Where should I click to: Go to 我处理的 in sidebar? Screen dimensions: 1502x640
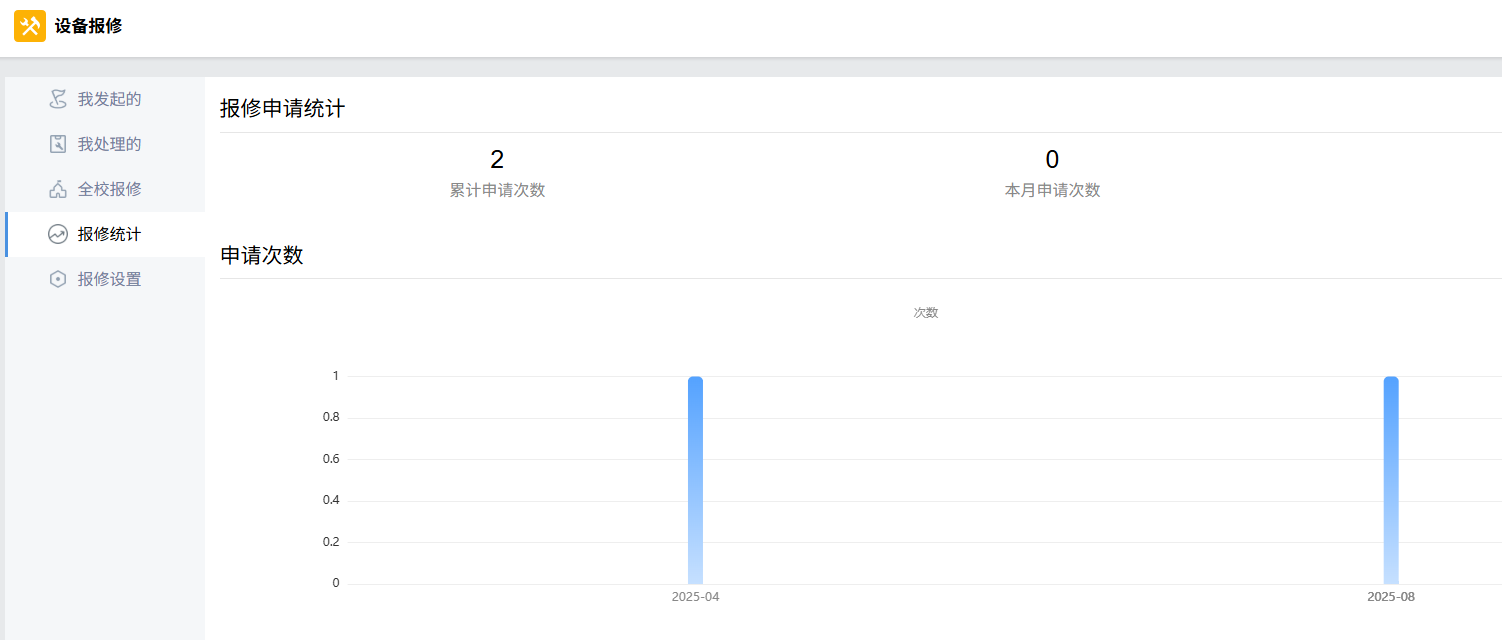(x=109, y=144)
